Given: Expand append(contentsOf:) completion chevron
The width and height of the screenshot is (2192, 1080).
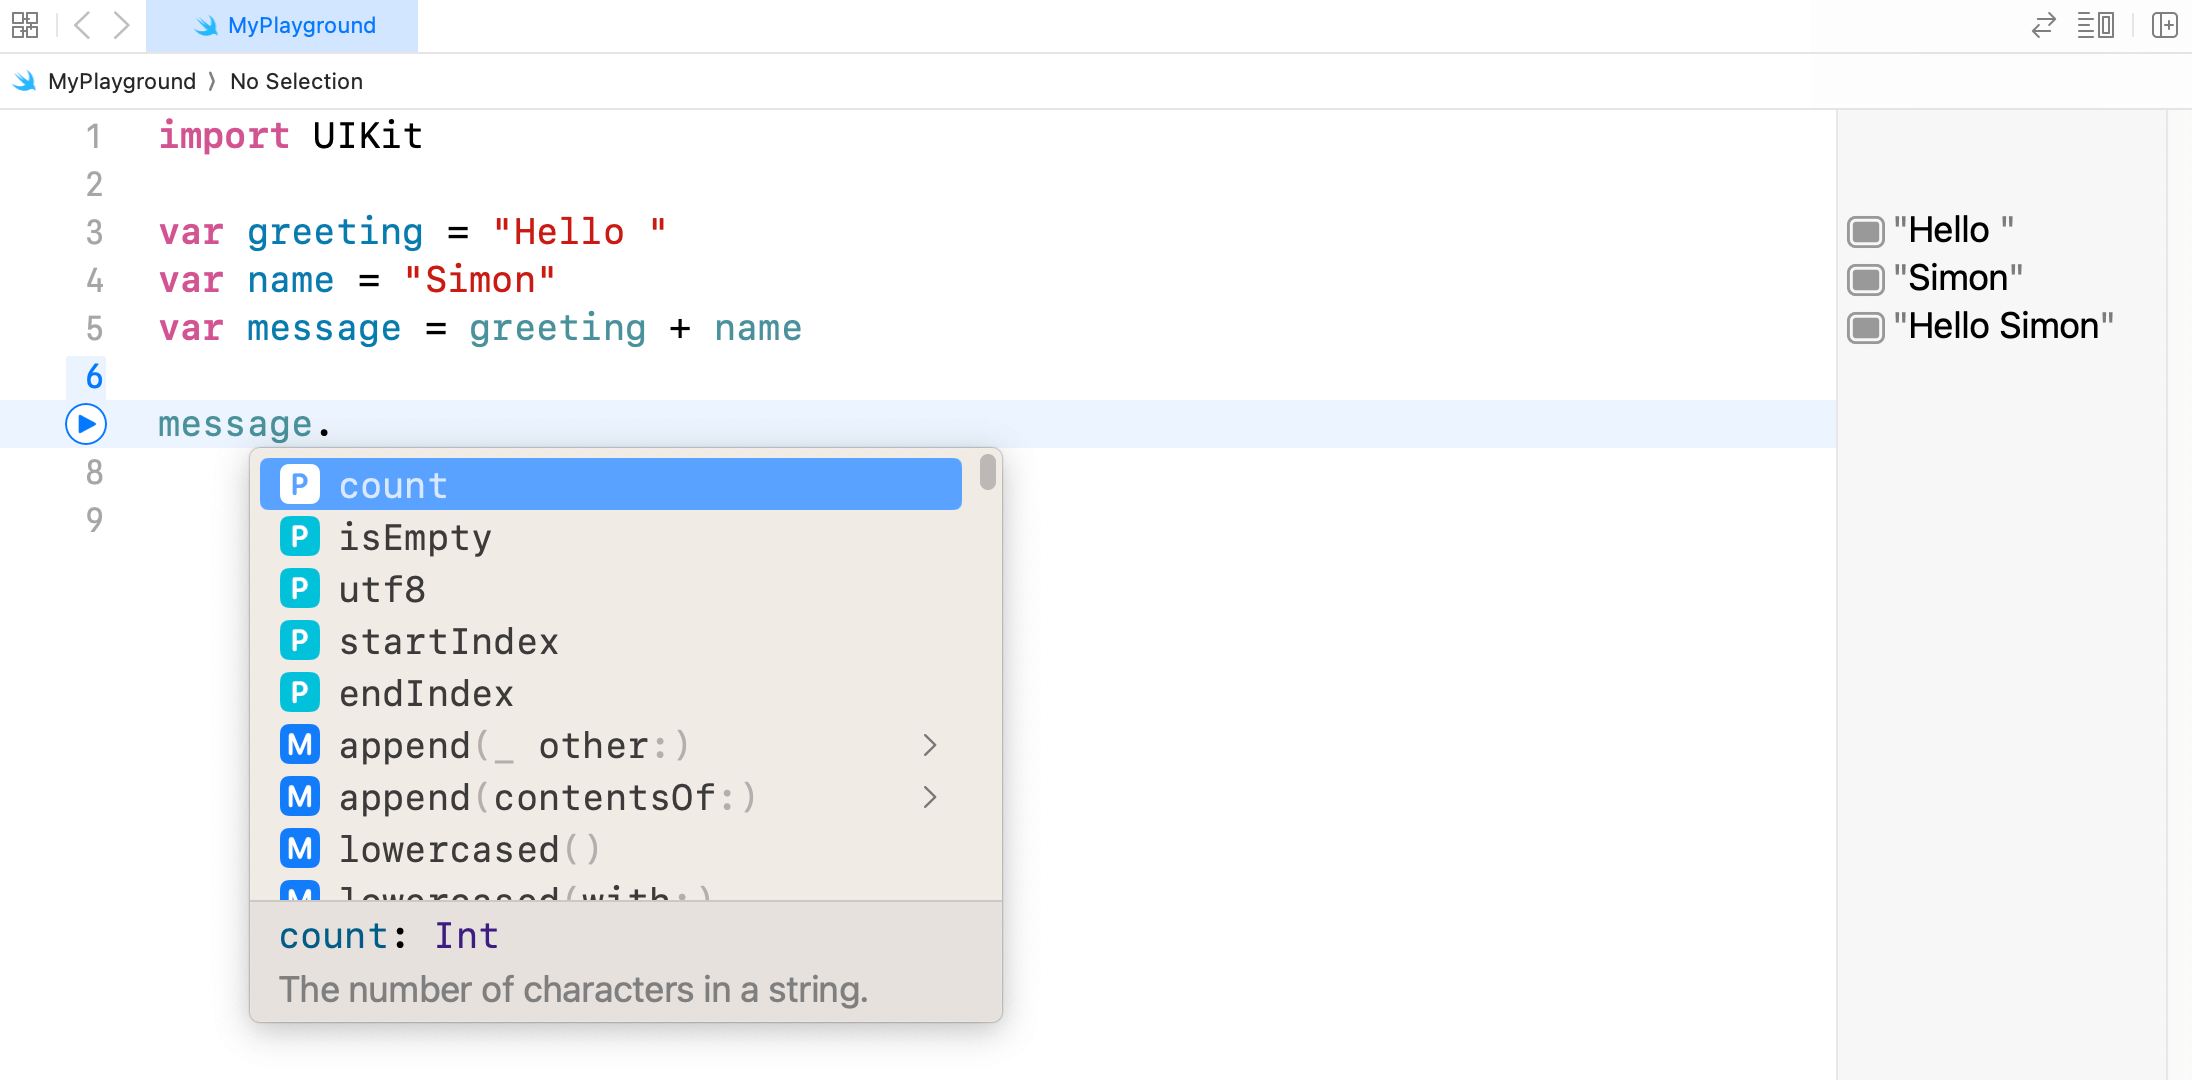Looking at the screenshot, I should (x=929, y=797).
